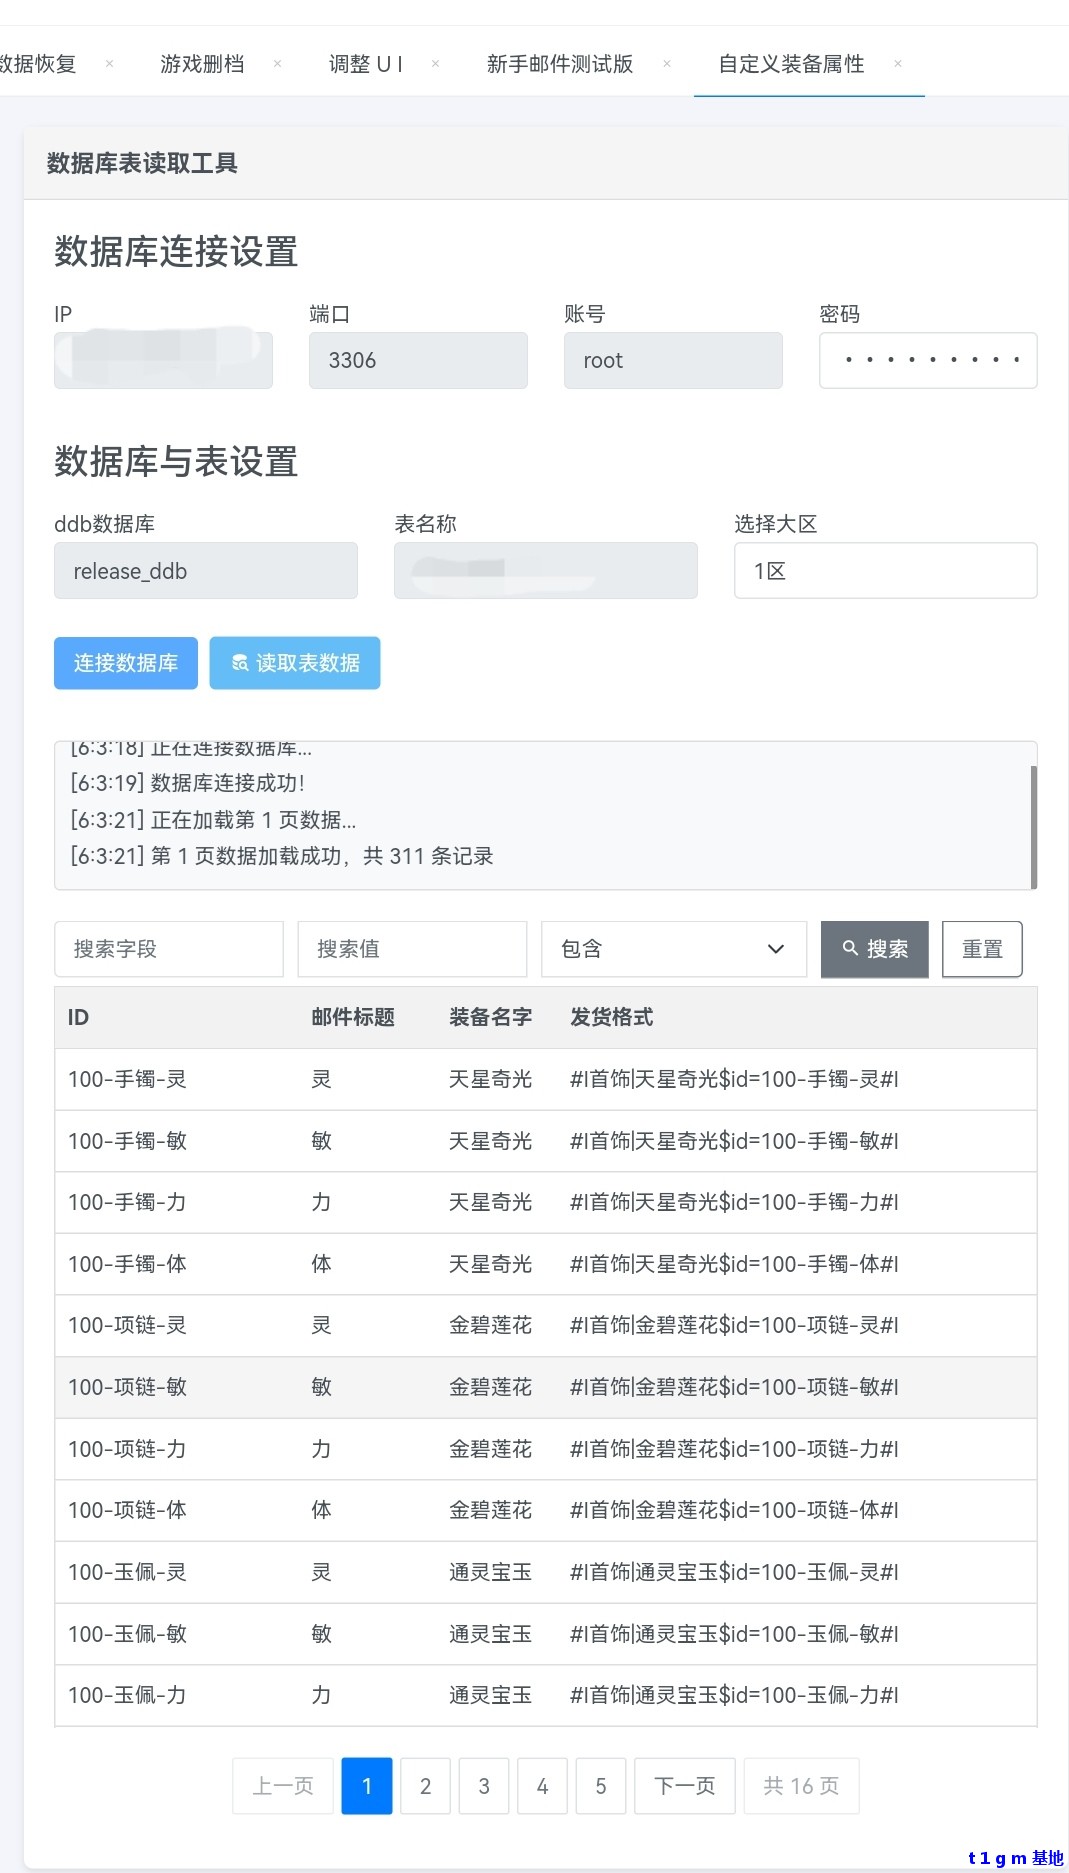Open the 选择大区 selector showing 1区
Image resolution: width=1069 pixels, height=1873 pixels.
885,571
